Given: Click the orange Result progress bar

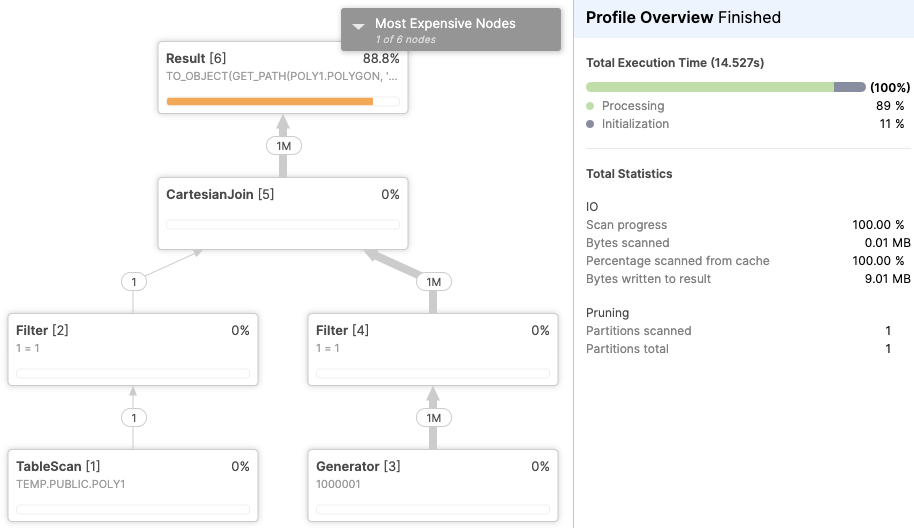Looking at the screenshot, I should (270, 101).
